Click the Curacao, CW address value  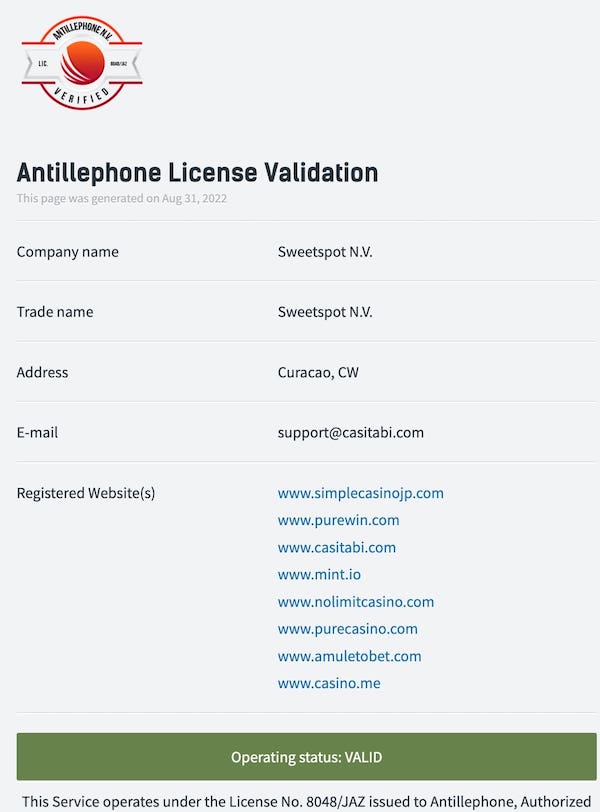point(317,372)
